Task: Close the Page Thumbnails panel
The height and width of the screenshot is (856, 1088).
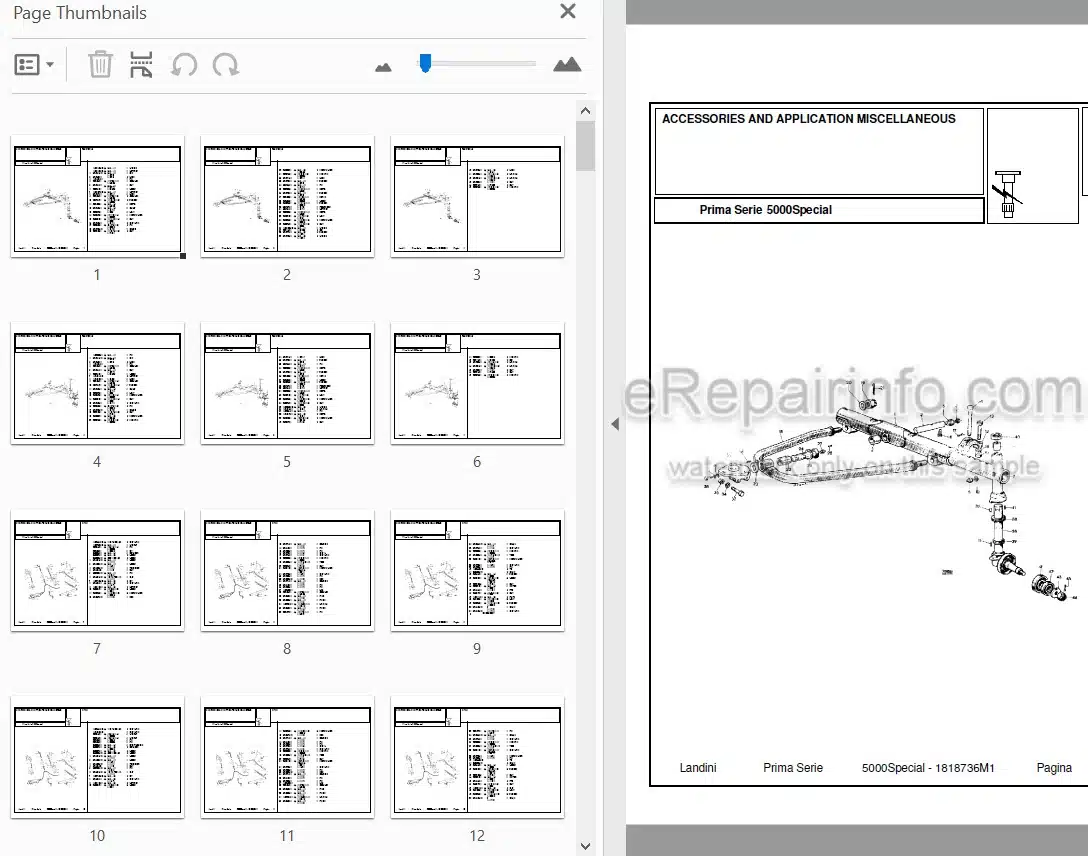Action: [568, 11]
